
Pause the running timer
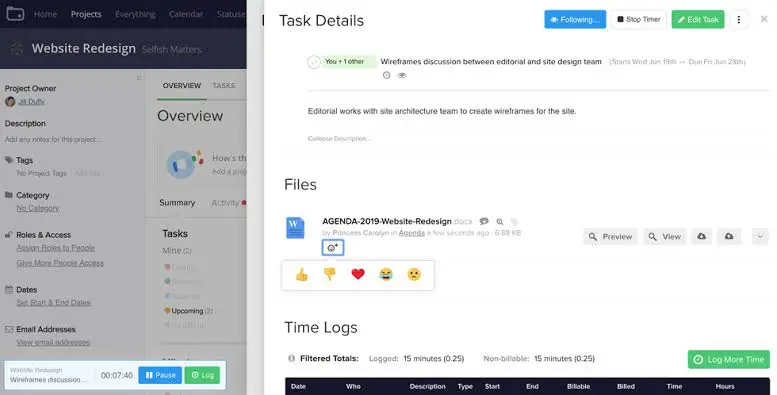click(160, 375)
